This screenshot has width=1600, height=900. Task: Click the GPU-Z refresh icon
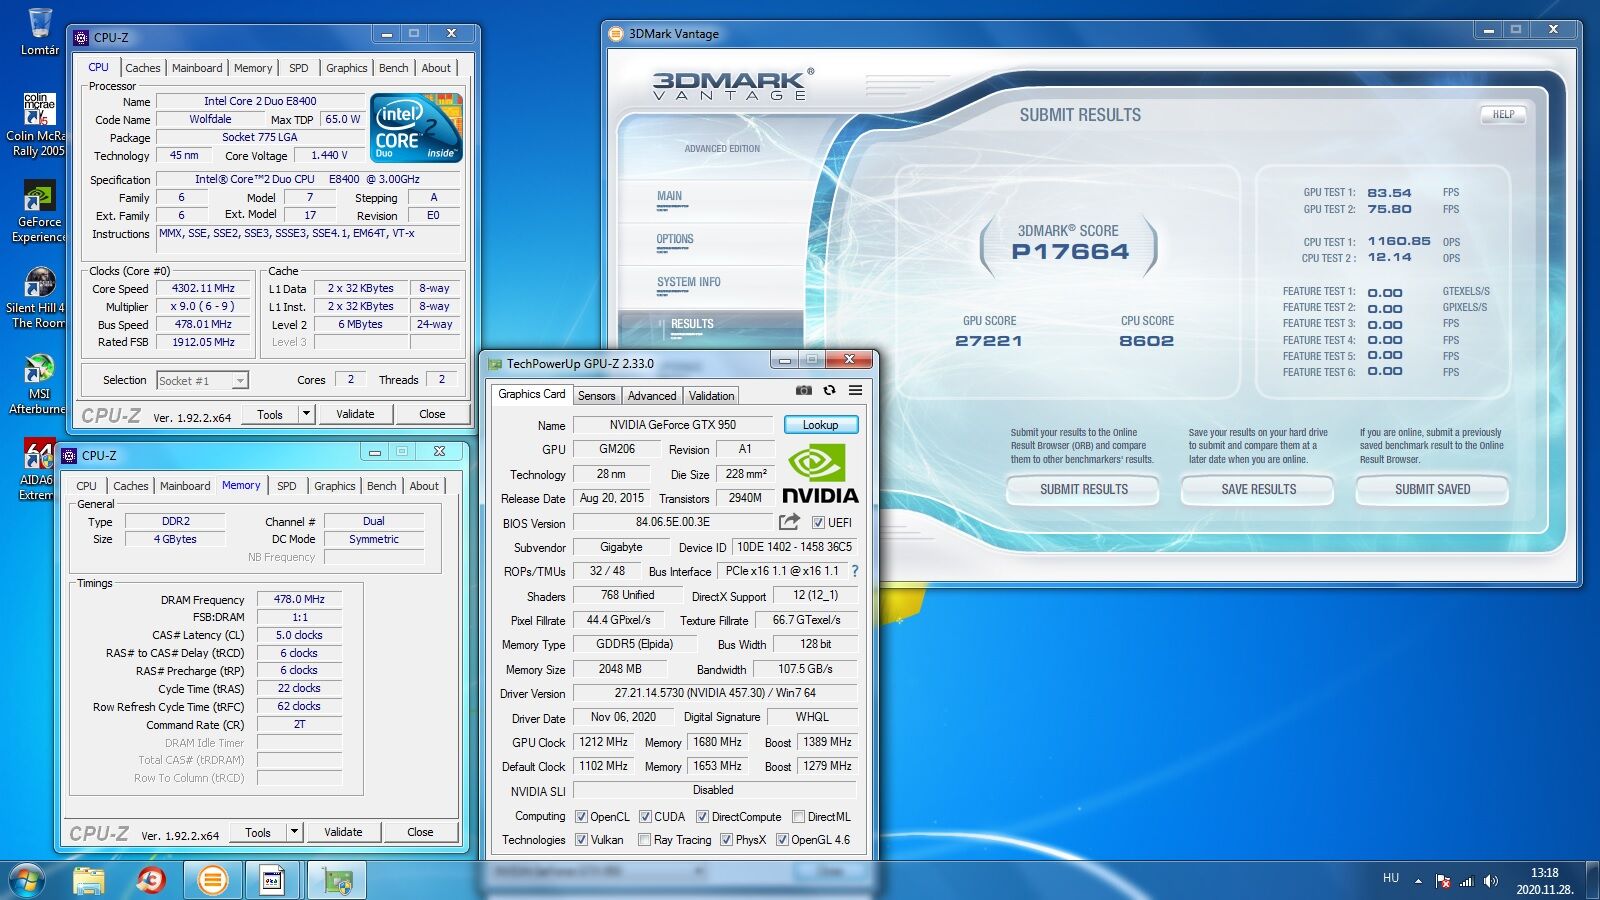(x=829, y=391)
